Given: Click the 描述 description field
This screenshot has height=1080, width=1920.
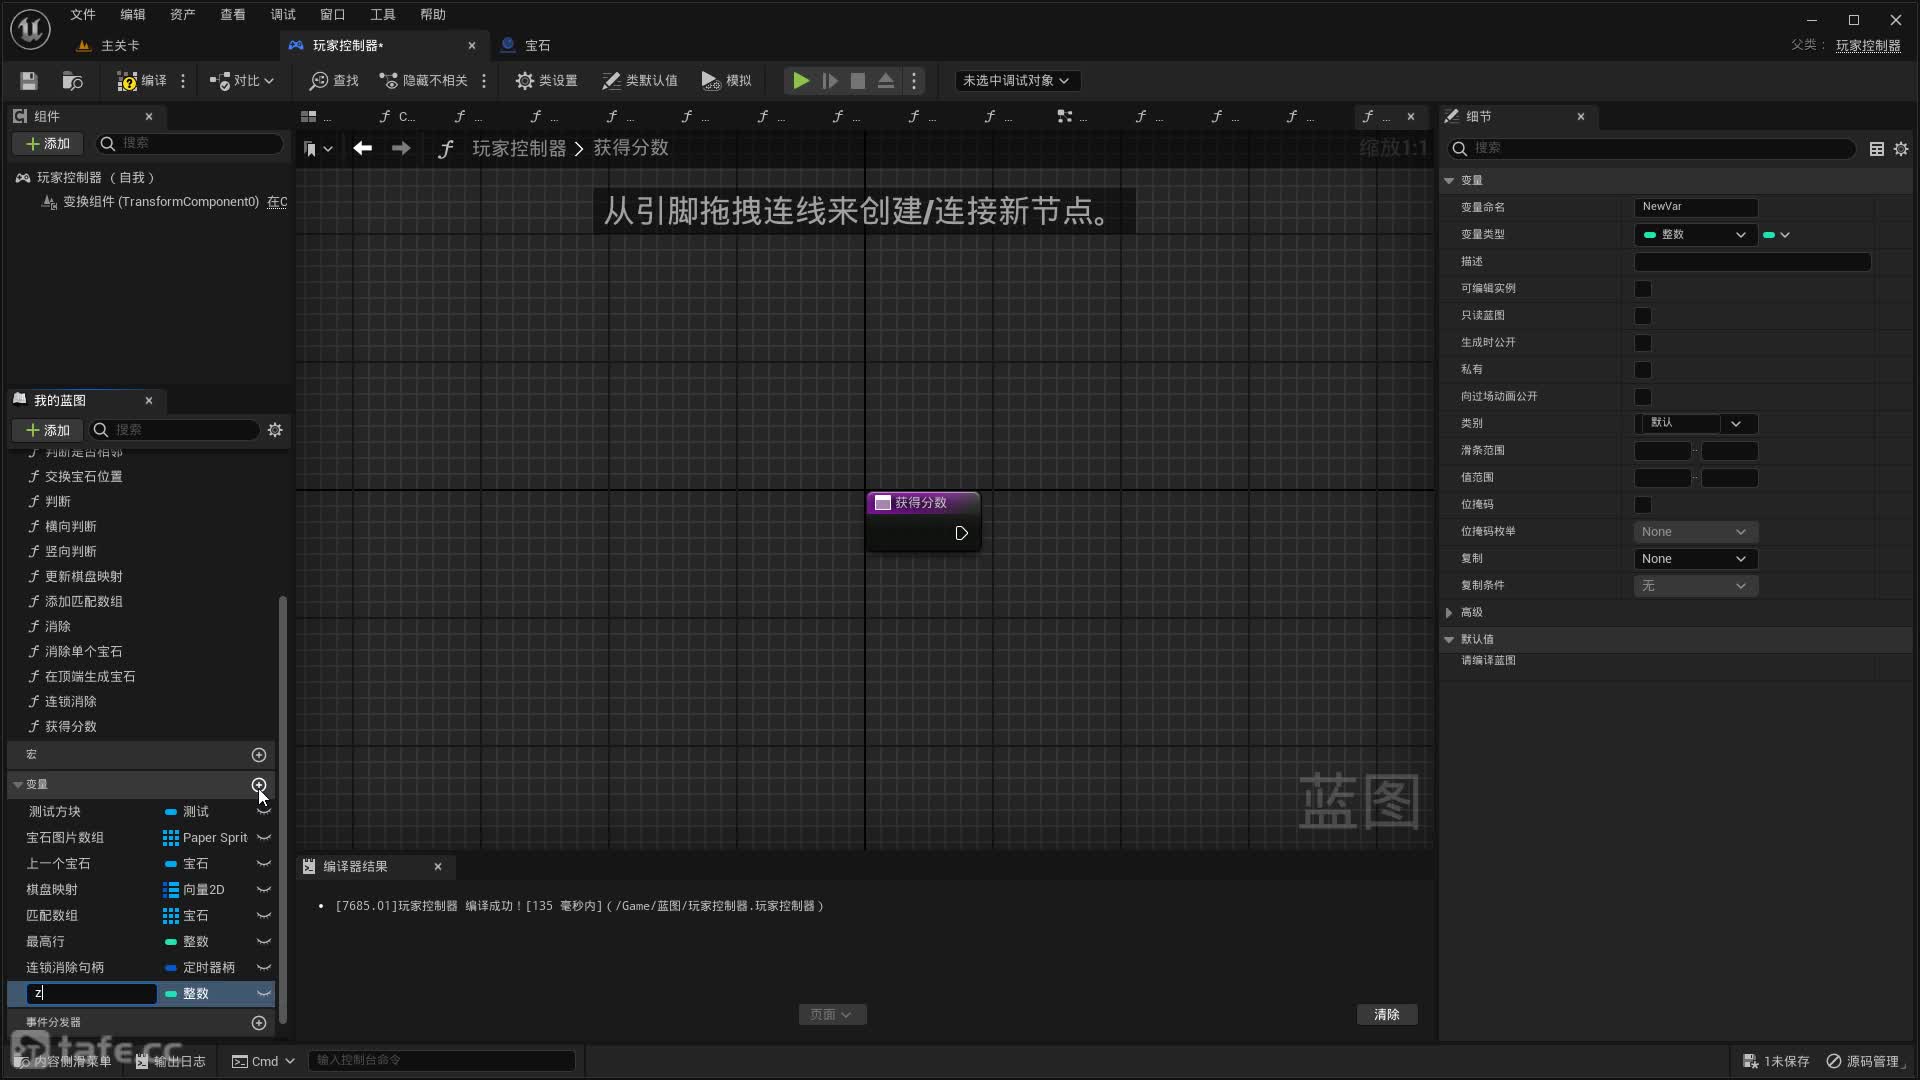Looking at the screenshot, I should tap(1752, 262).
